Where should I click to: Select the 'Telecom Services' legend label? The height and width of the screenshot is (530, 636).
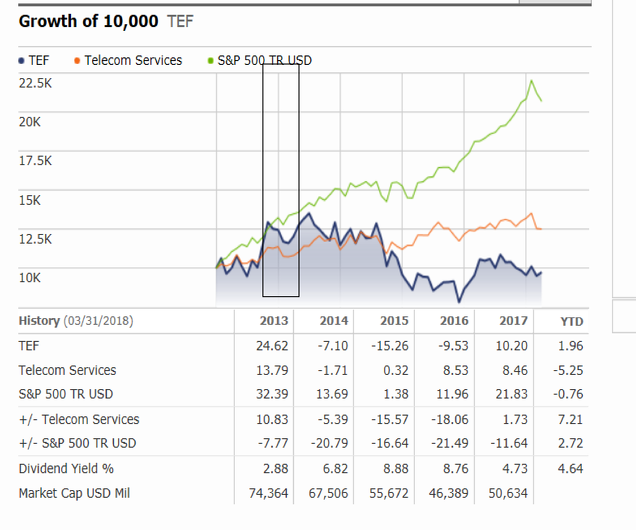point(133,61)
